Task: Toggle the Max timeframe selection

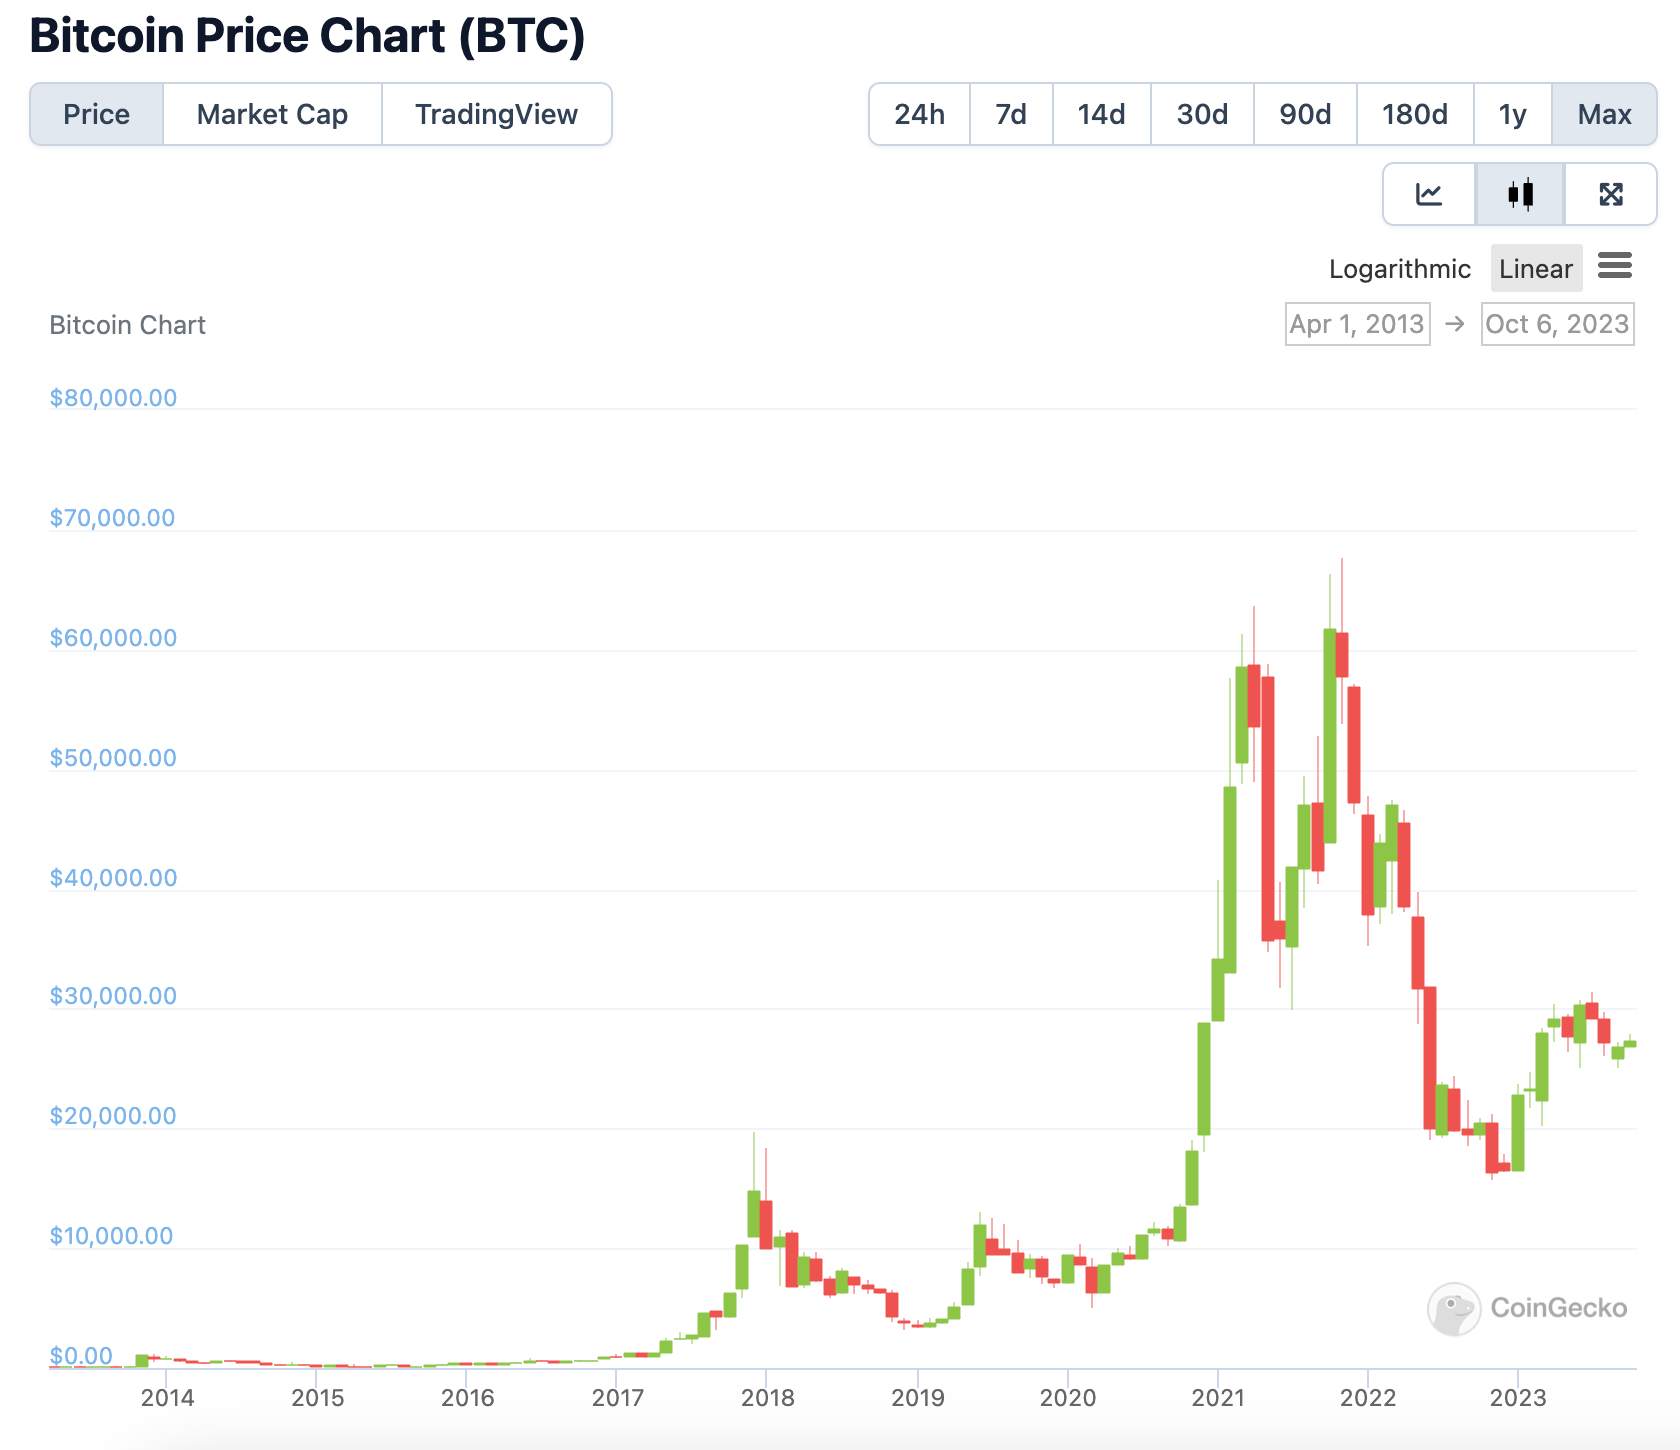Action: (x=1604, y=114)
